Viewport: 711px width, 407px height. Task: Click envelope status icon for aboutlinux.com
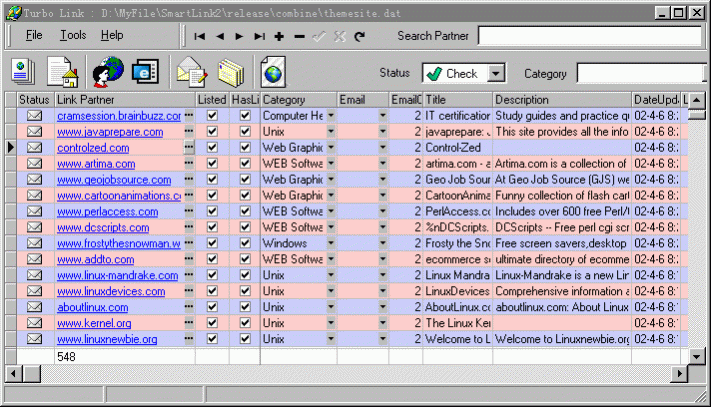click(x=34, y=307)
